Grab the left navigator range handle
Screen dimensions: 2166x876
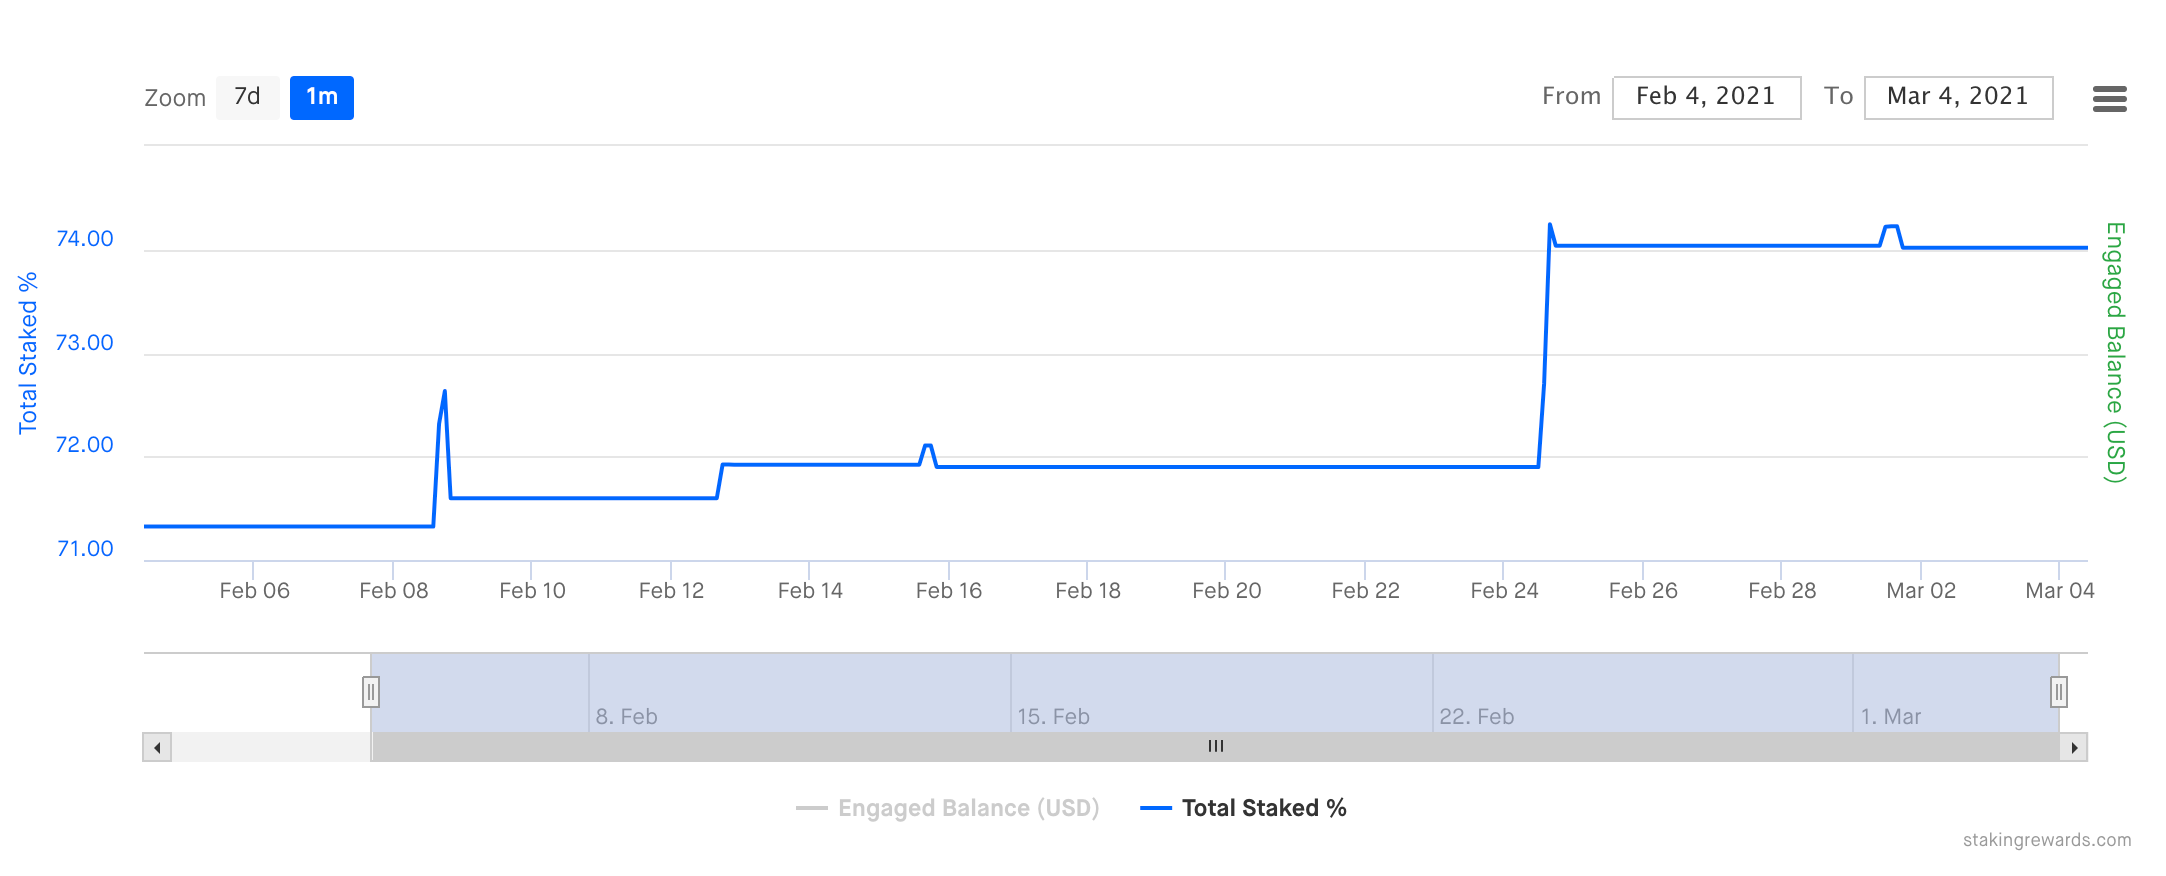click(x=371, y=692)
